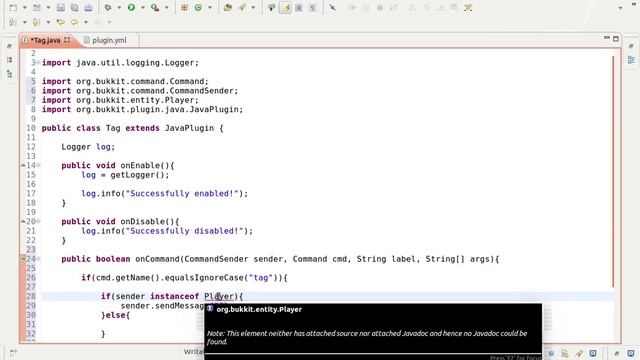Image resolution: width=640 pixels, height=360 pixels.
Task: Click the Player word on line 28
Action: point(219,296)
